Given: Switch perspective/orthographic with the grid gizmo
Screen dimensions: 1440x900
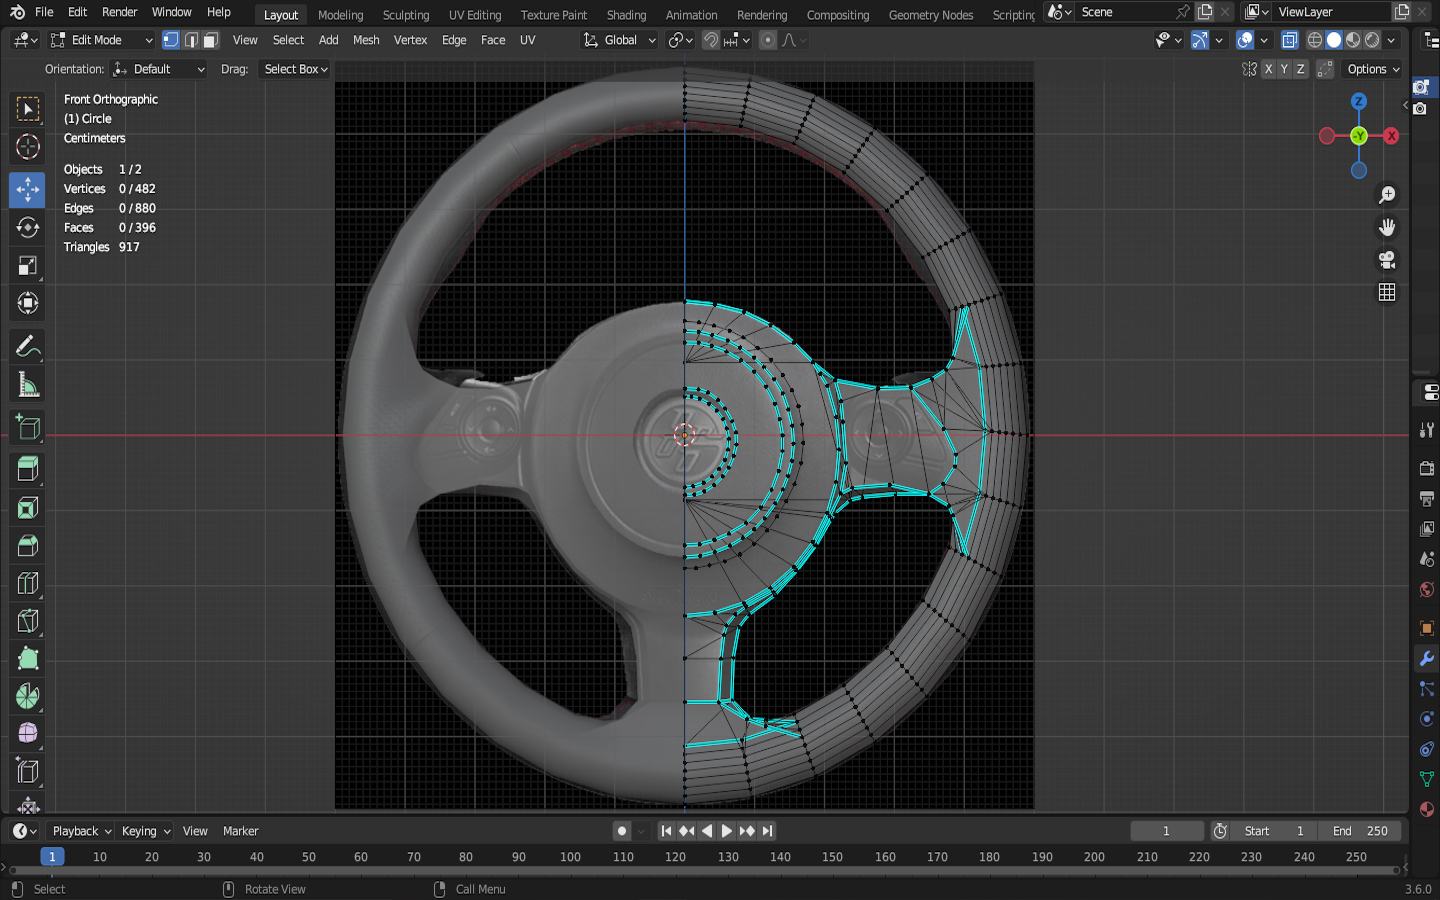Looking at the screenshot, I should pos(1387,292).
